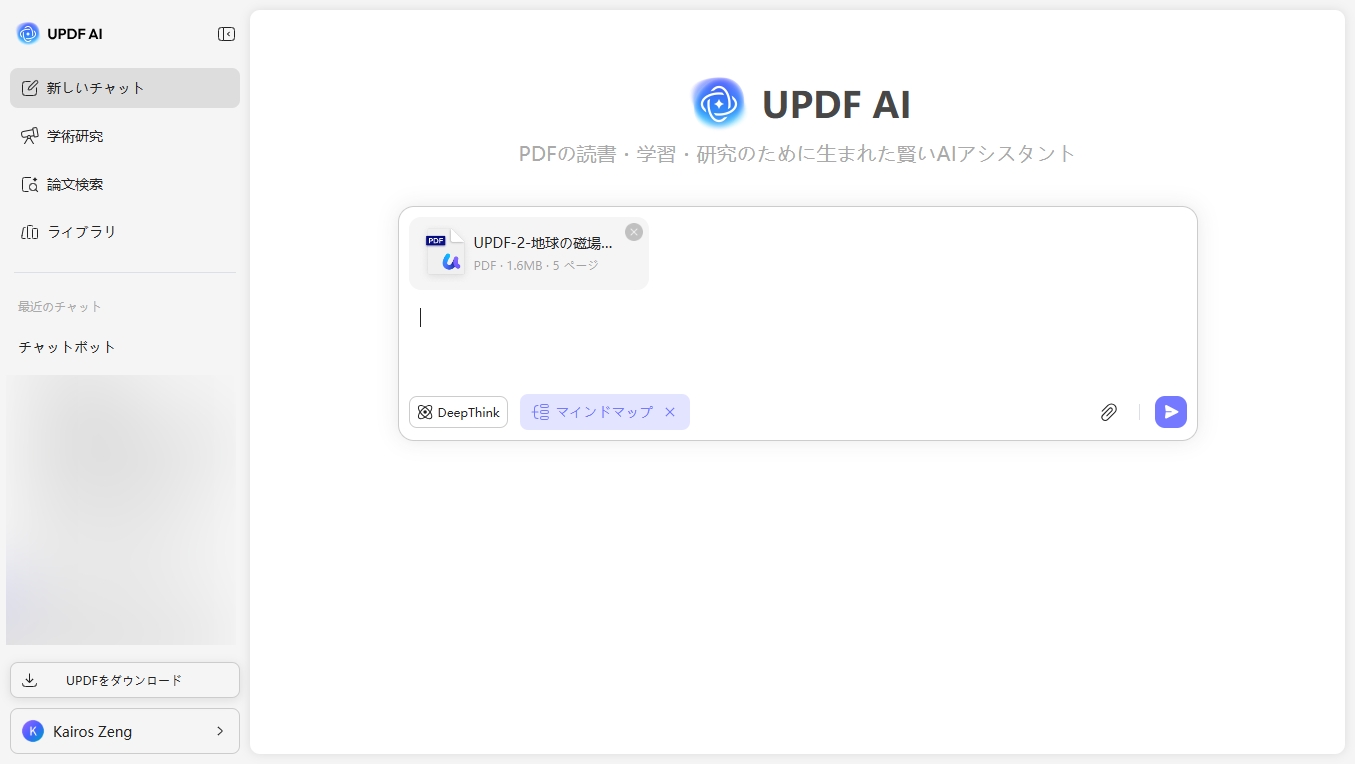The width and height of the screenshot is (1355, 764).
Task: Click the PDF file type icon
Action: [445, 252]
